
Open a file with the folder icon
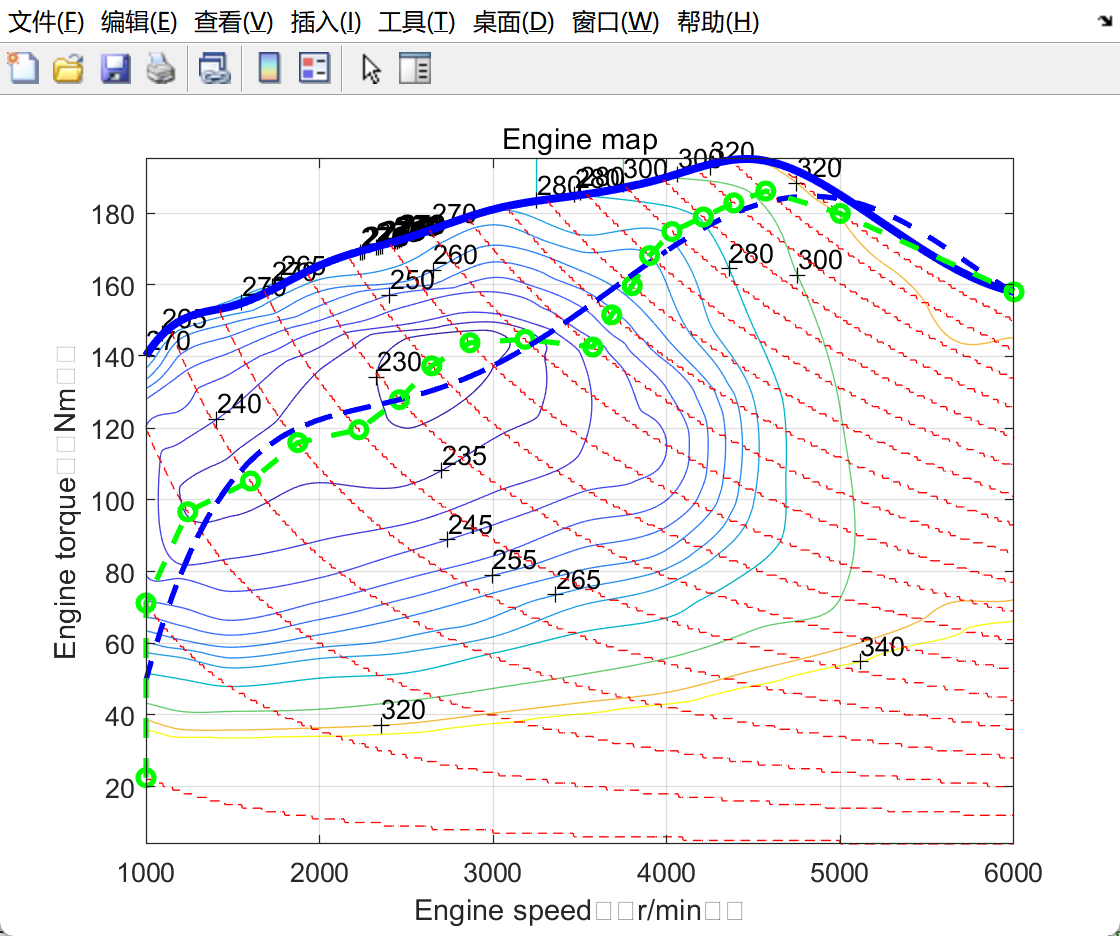point(67,69)
